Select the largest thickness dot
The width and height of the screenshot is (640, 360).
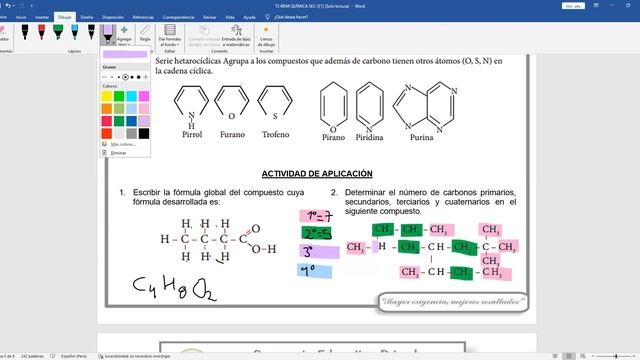(x=138, y=77)
